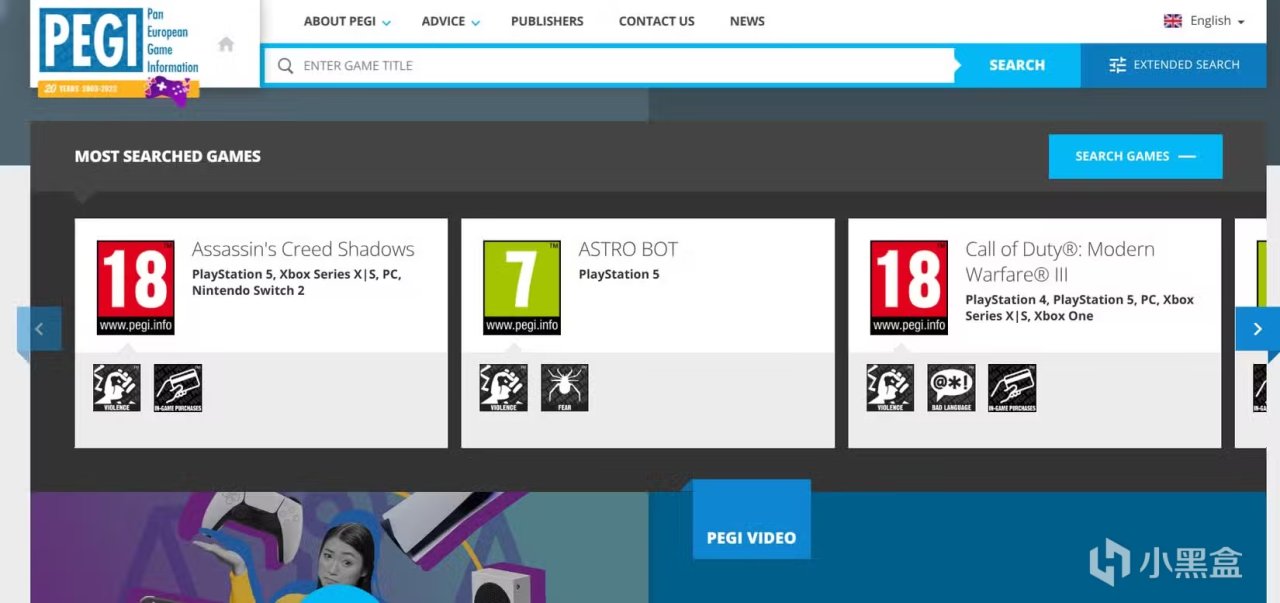Click the Bad Language descriptor on Call of Duty
The width and height of the screenshot is (1280, 603).
[x=951, y=388]
